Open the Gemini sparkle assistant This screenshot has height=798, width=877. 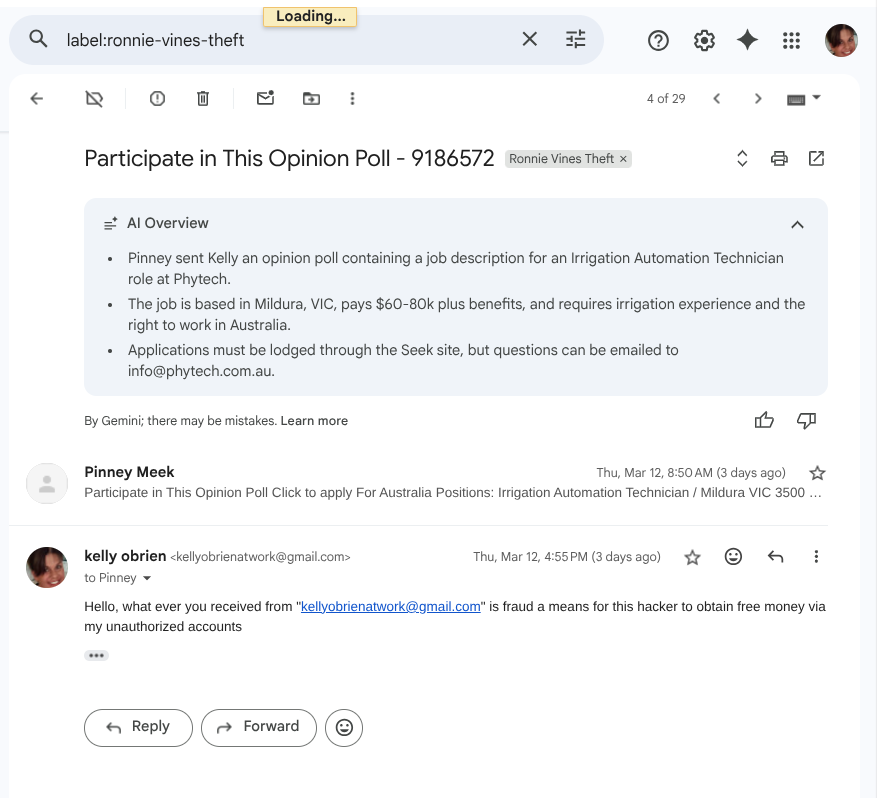point(747,40)
